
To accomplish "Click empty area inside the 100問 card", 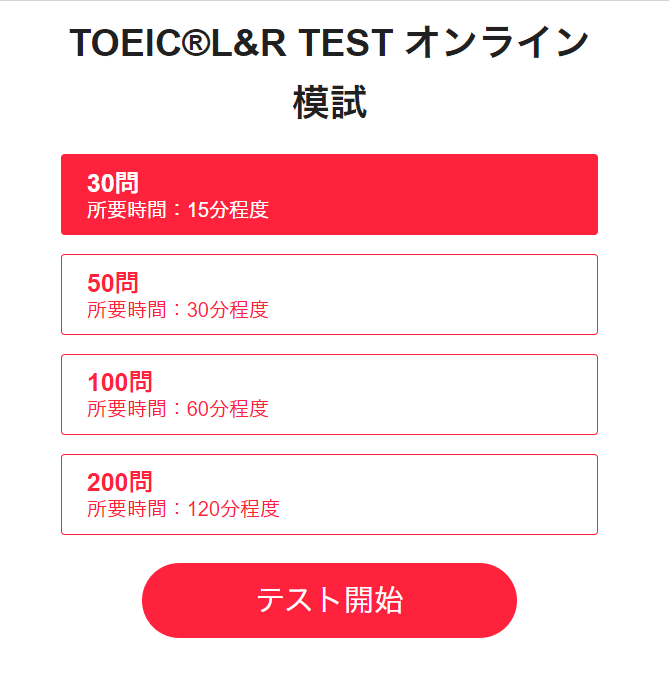I will coord(430,395).
